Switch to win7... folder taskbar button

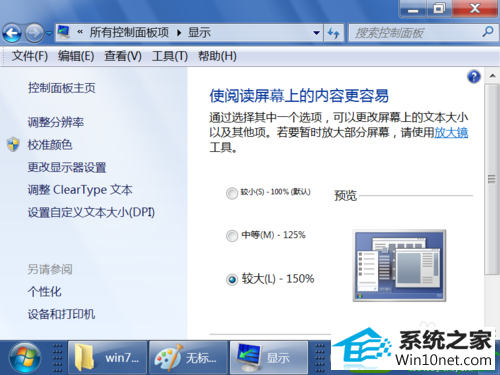click(x=107, y=358)
